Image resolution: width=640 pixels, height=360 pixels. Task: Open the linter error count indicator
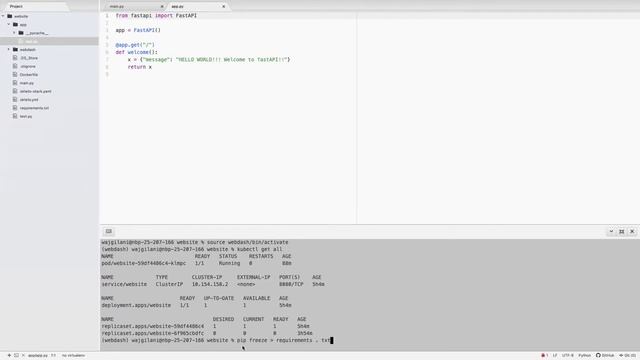(544, 356)
